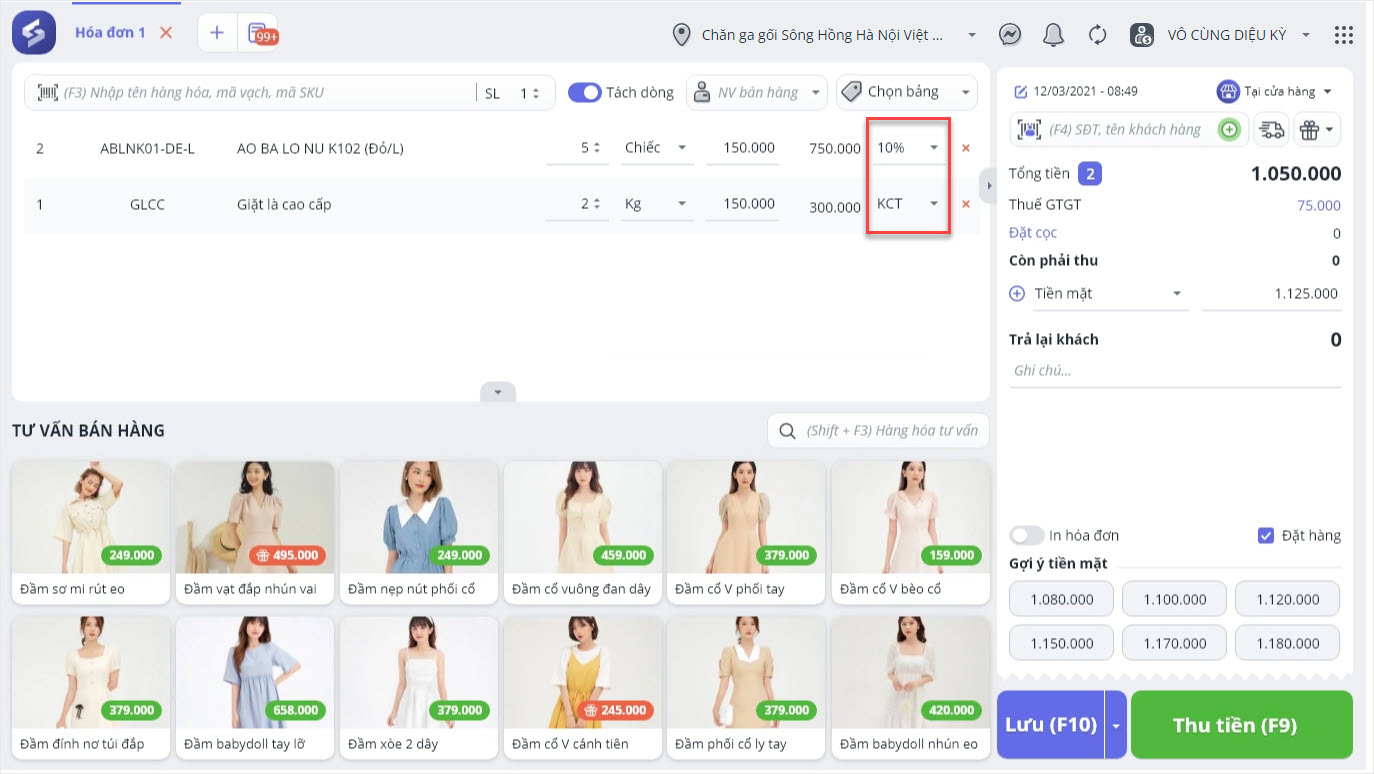Open the pending invoices 99+ icon
This screenshot has height=774, width=1374.
(x=260, y=33)
